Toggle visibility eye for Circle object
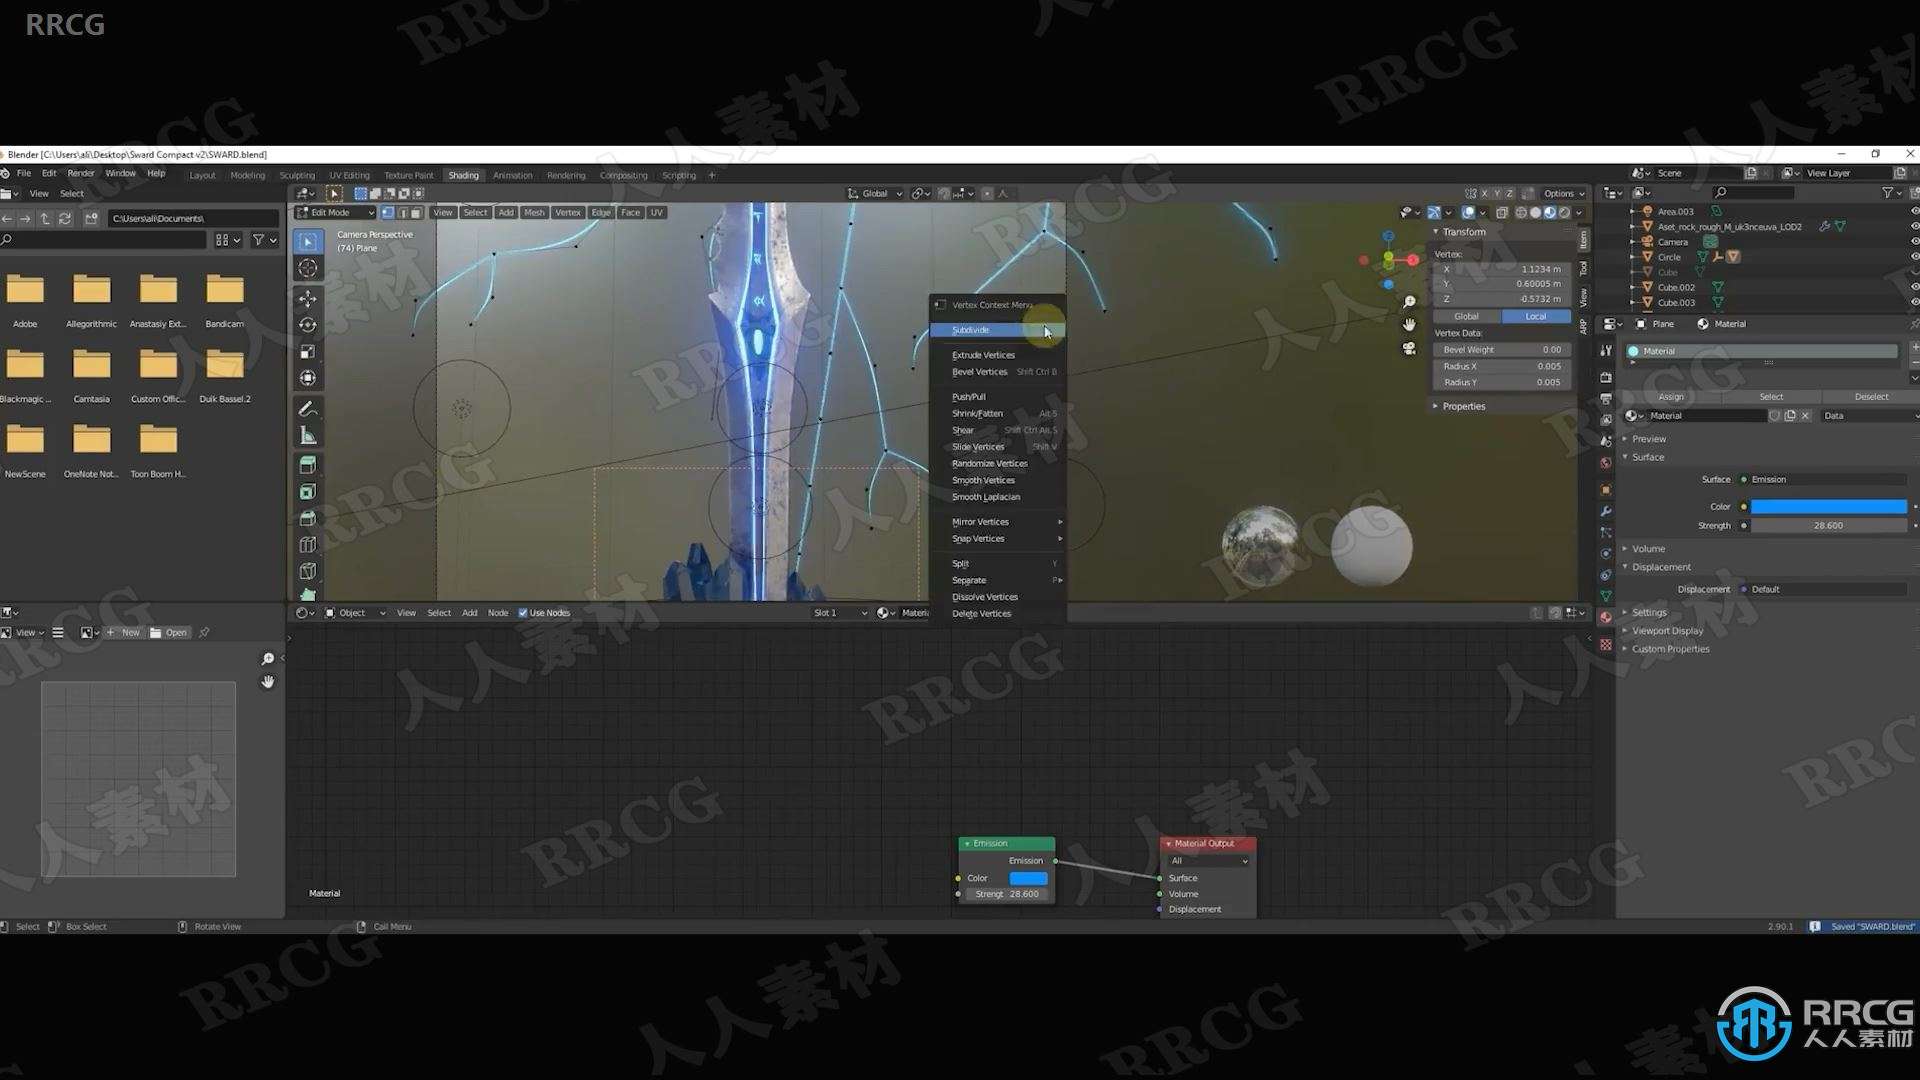 pos(1914,257)
